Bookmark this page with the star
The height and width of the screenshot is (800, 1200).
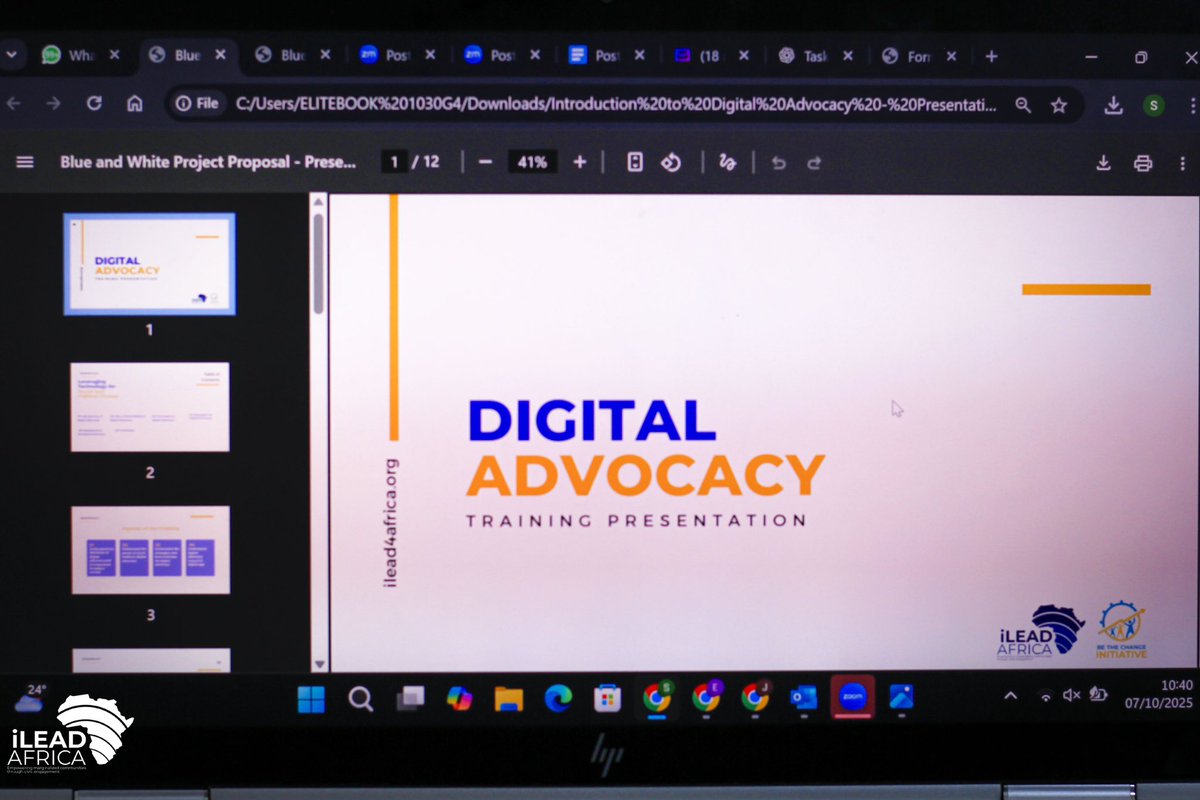(x=1059, y=105)
